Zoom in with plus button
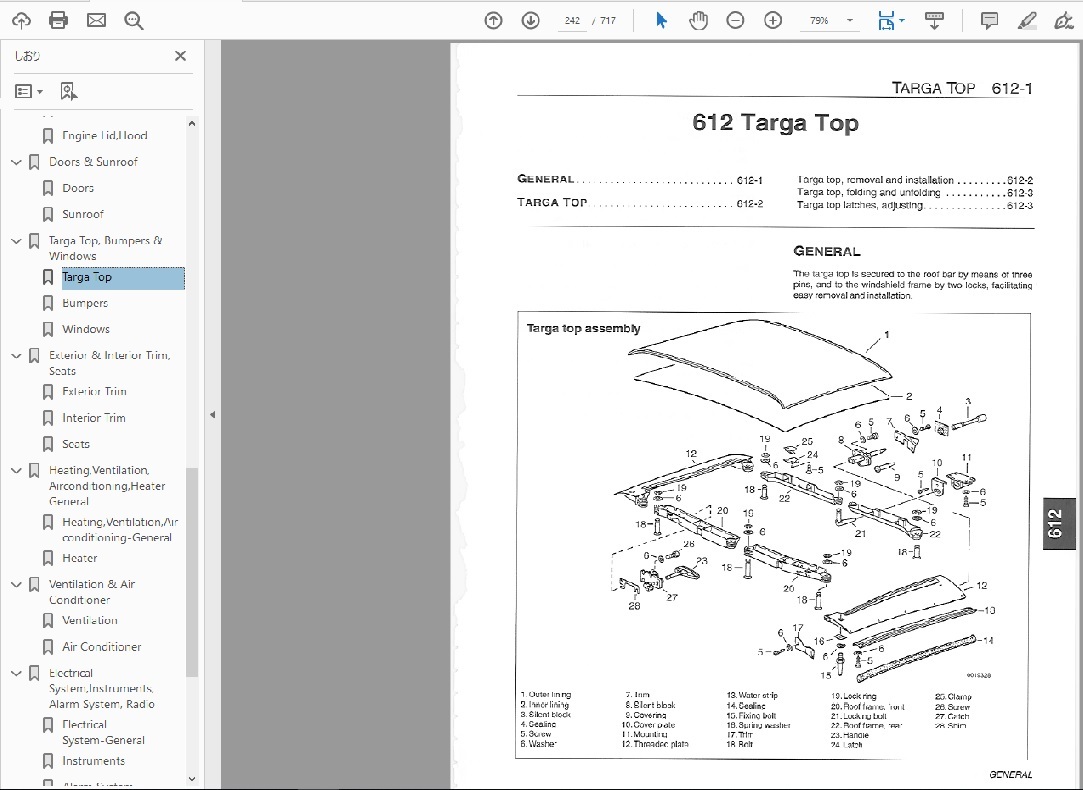Image resolution: width=1083 pixels, height=790 pixels. coord(773,21)
